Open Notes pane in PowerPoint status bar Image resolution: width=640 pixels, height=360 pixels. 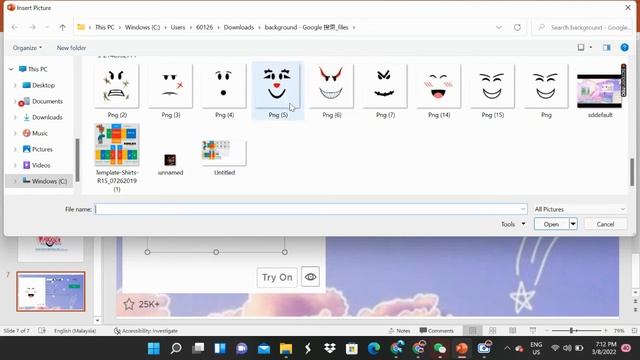pyautogui.click(x=400, y=331)
